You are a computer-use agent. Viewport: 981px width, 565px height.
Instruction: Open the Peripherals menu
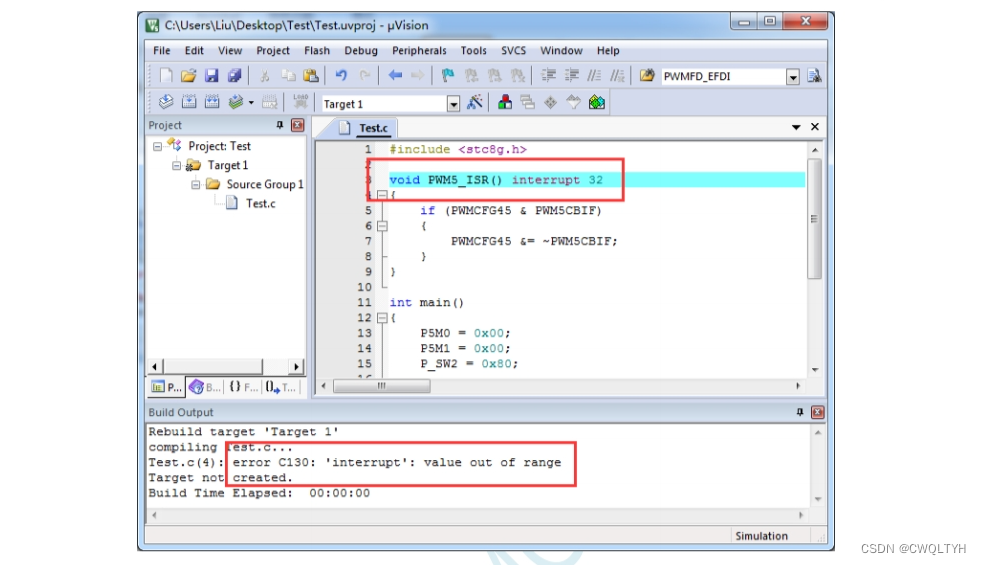[419, 51]
